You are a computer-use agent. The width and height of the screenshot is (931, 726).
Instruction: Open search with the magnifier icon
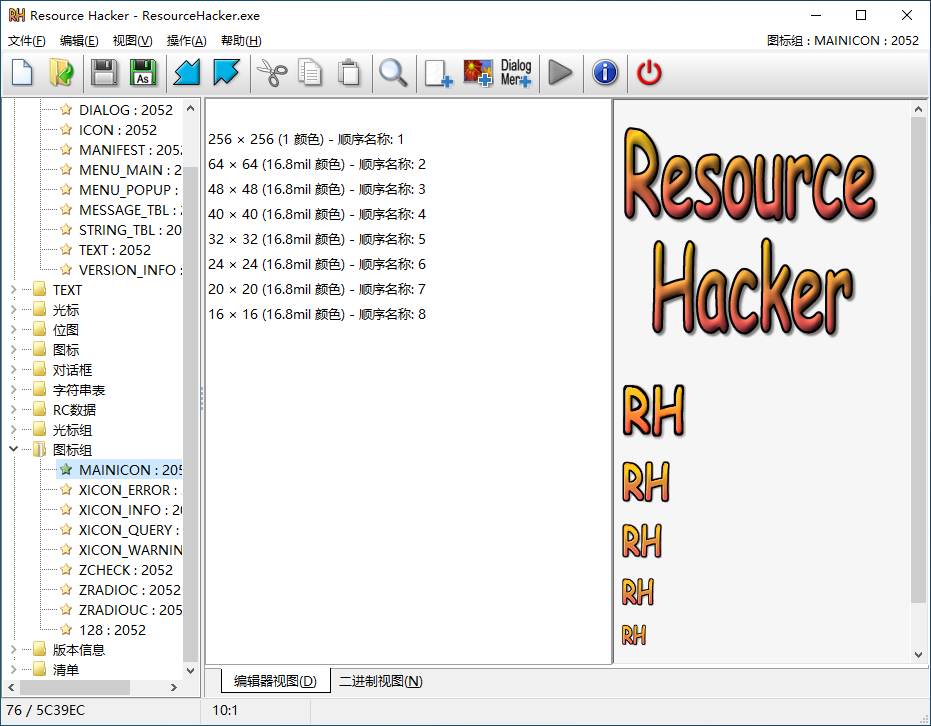coord(393,73)
